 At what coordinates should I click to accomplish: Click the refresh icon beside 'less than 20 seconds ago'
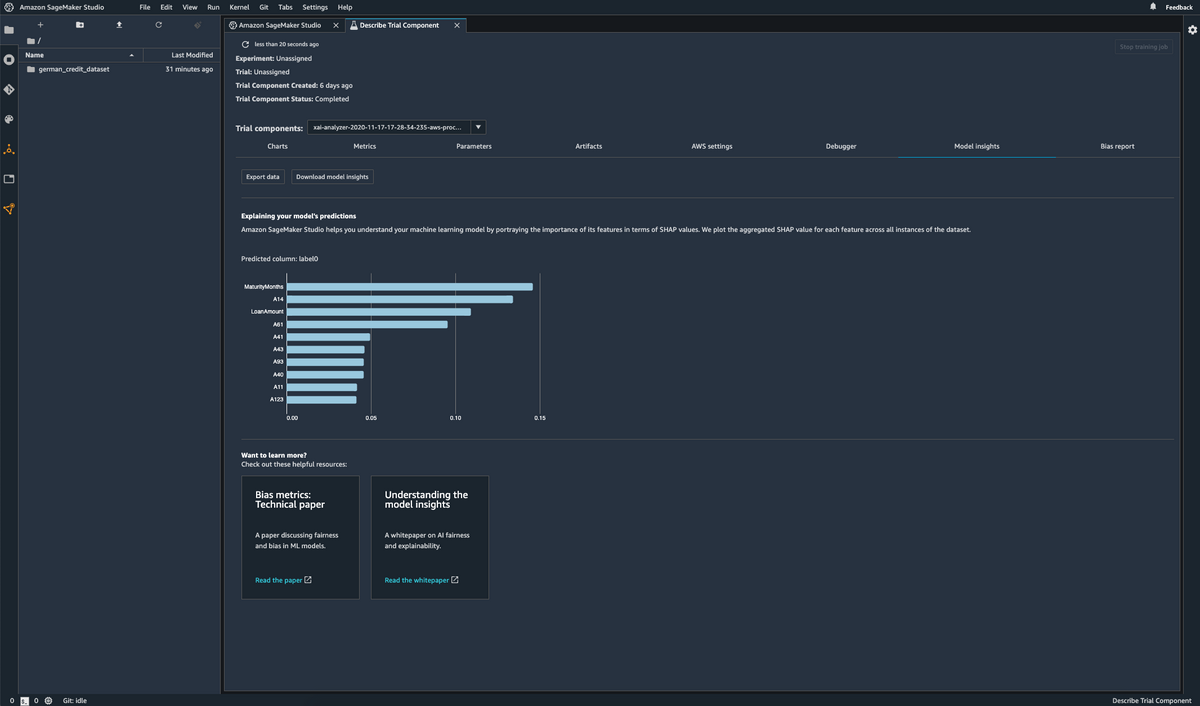point(246,45)
